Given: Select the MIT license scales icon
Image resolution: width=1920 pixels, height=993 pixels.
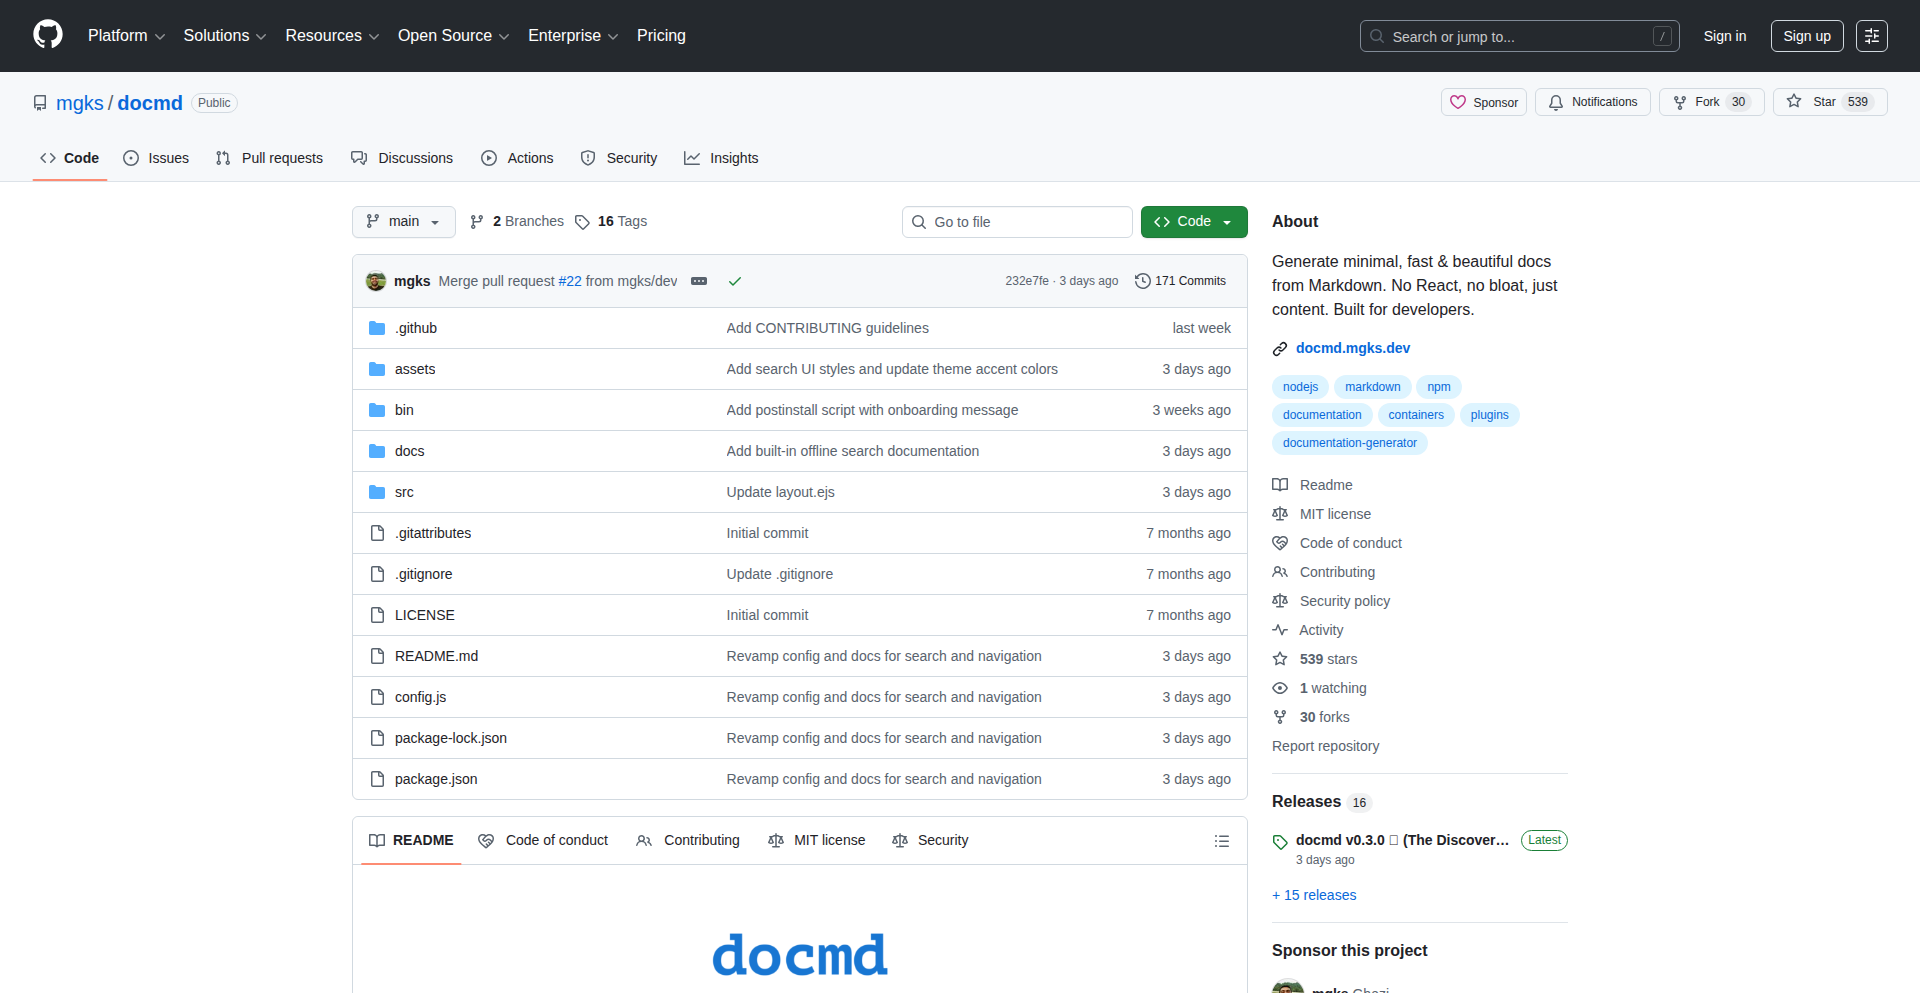Looking at the screenshot, I should tap(1281, 514).
